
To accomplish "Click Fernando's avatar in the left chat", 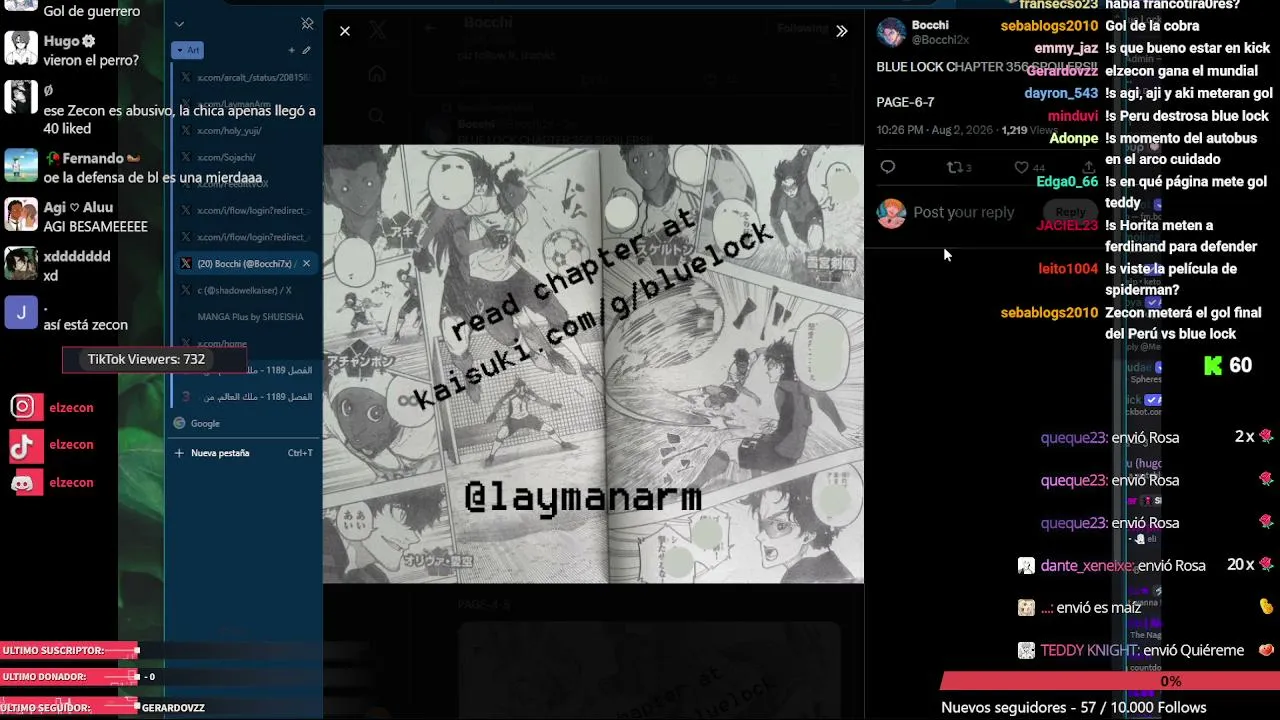I will 21,166.
